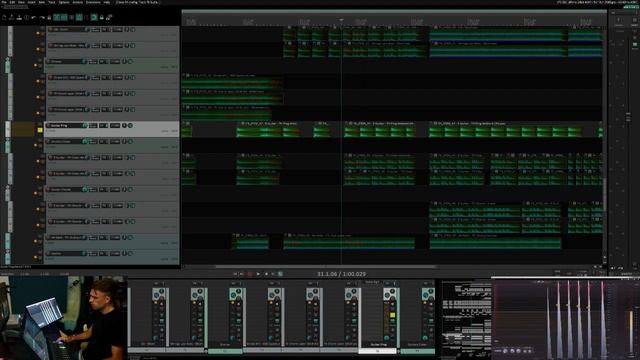Start playback with the transport Play button

(258, 274)
